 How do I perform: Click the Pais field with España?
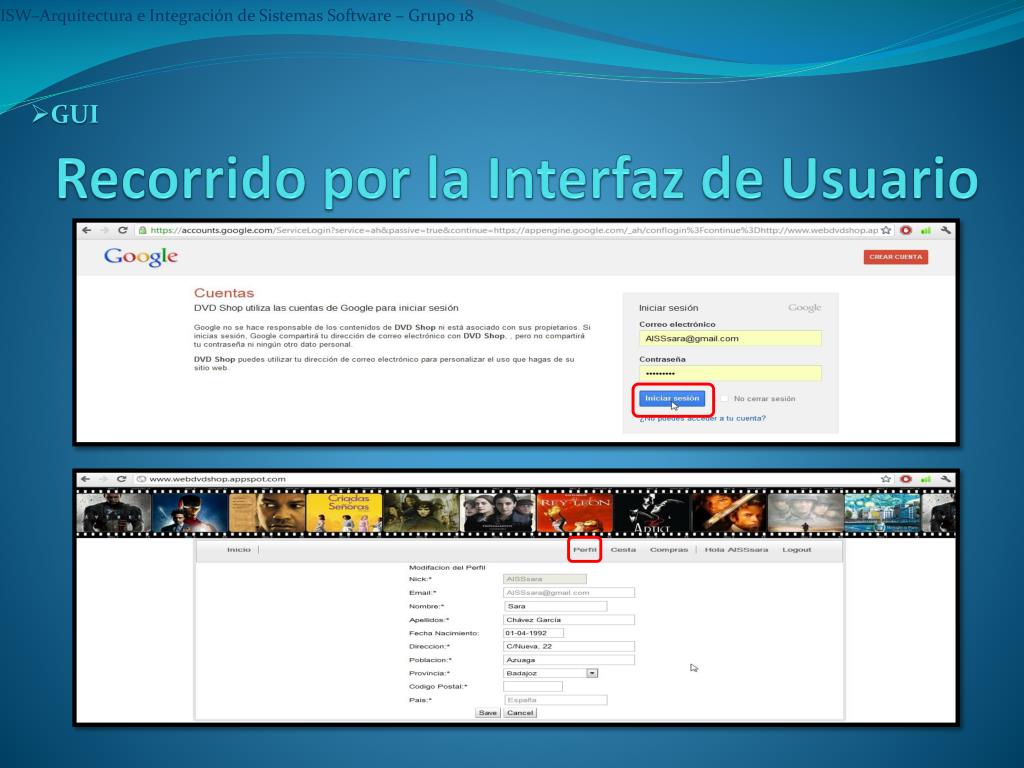(x=555, y=699)
